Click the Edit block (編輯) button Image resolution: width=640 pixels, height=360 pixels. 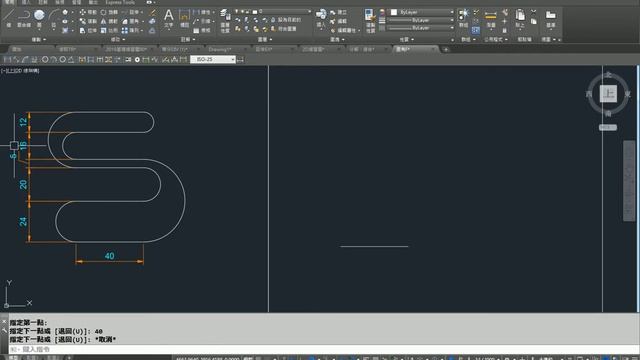[338, 21]
